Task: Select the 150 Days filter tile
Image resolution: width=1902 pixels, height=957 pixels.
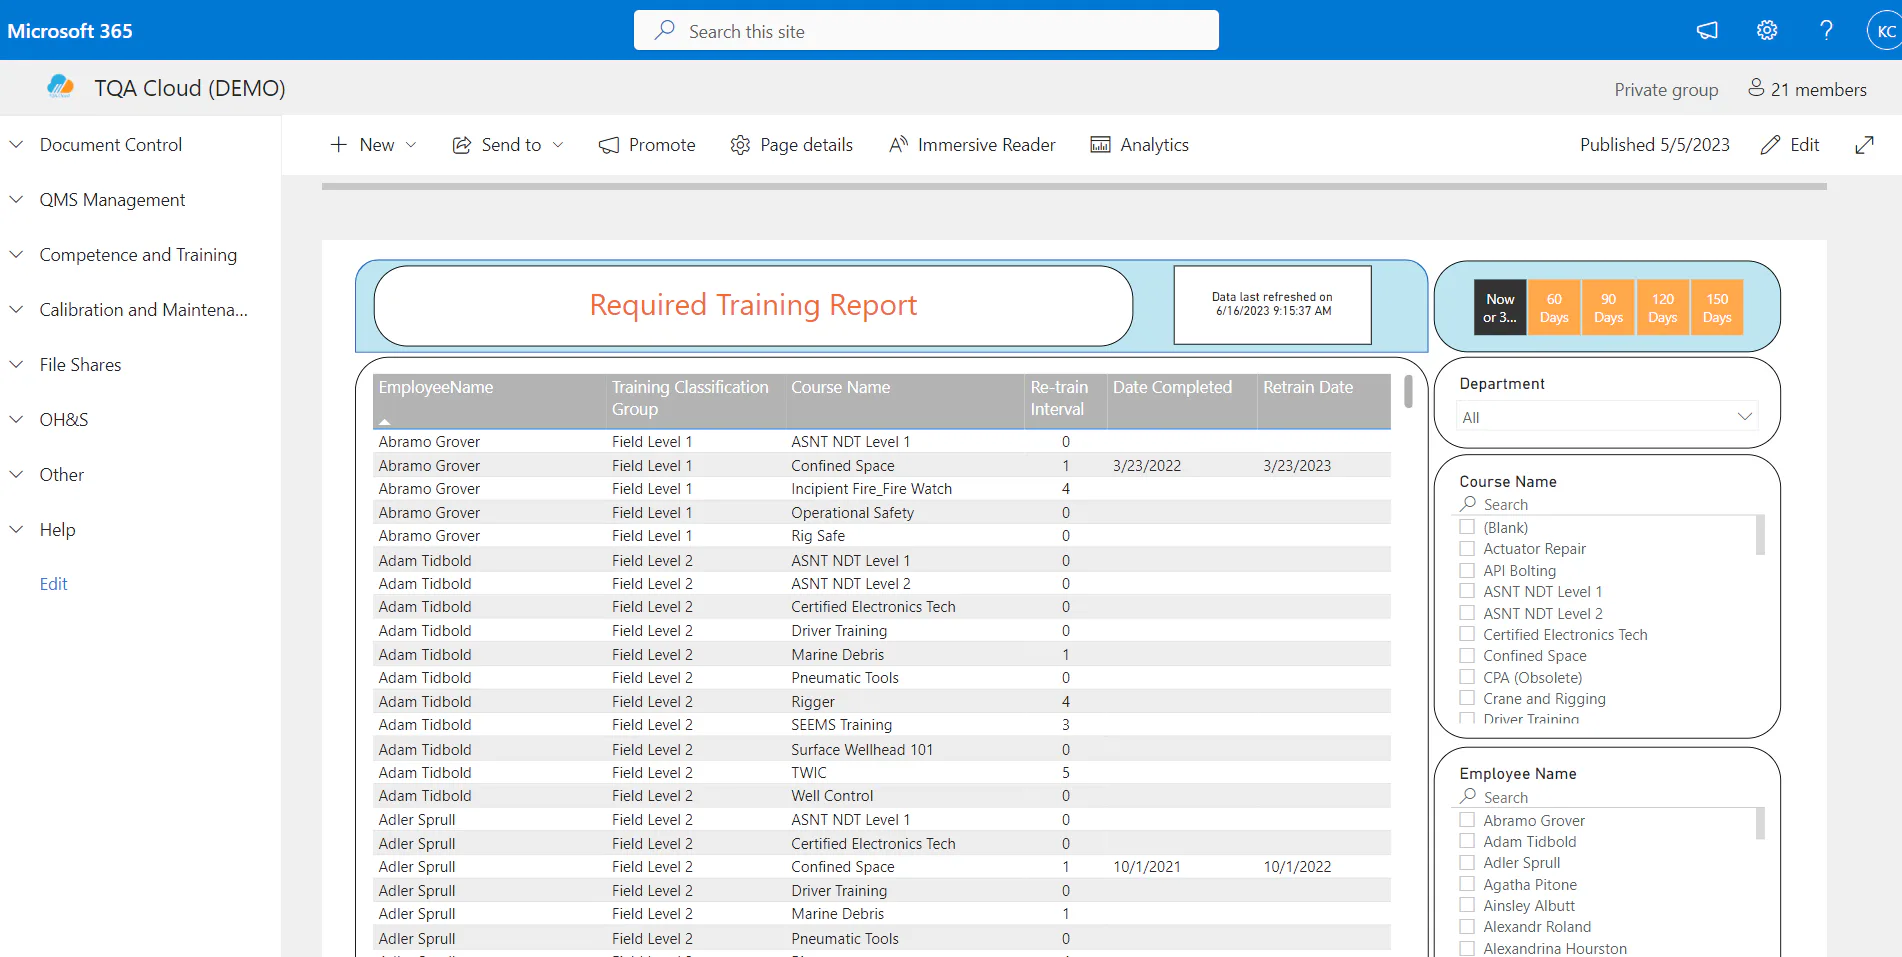Action: pos(1717,307)
